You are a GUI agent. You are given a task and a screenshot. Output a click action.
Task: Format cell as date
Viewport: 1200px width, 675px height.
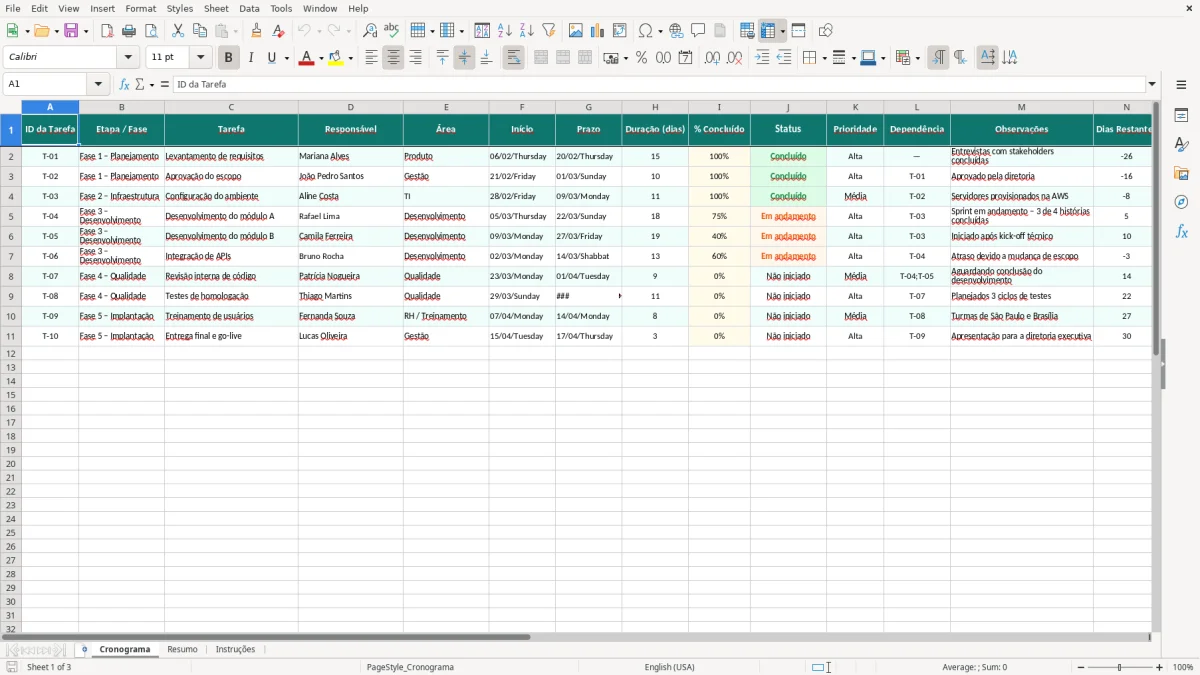point(686,58)
